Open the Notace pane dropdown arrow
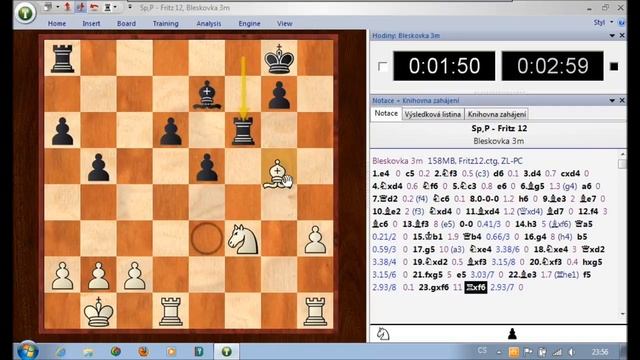Image resolution: width=640 pixels, height=360 pixels. 612,100
